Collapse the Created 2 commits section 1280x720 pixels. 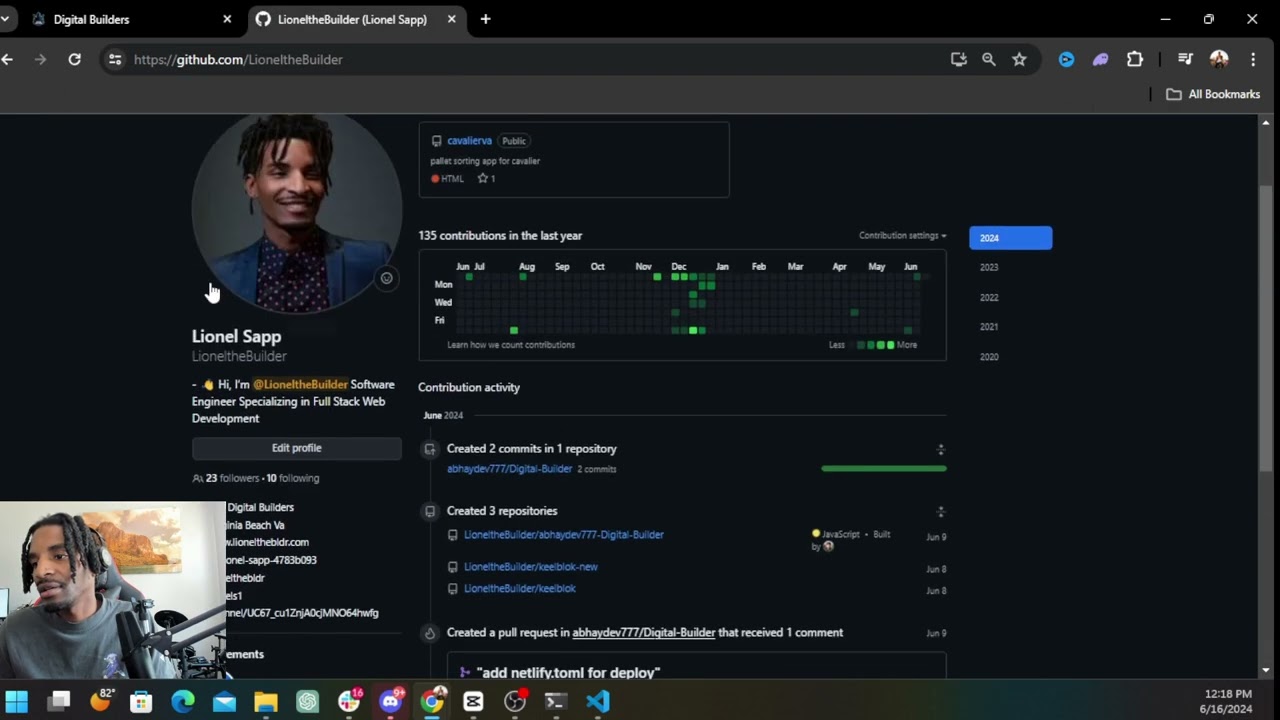click(940, 450)
